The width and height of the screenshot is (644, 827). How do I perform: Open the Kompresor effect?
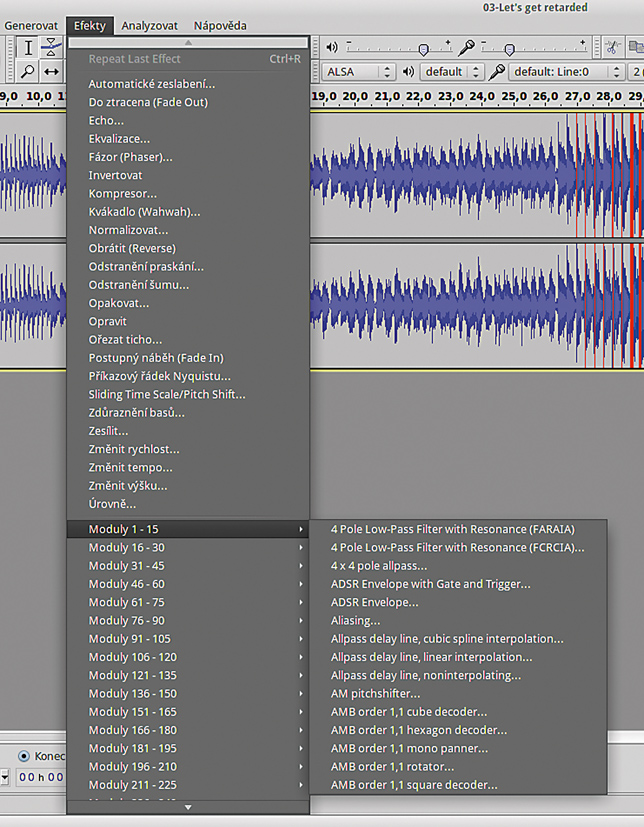pyautogui.click(x=188, y=194)
